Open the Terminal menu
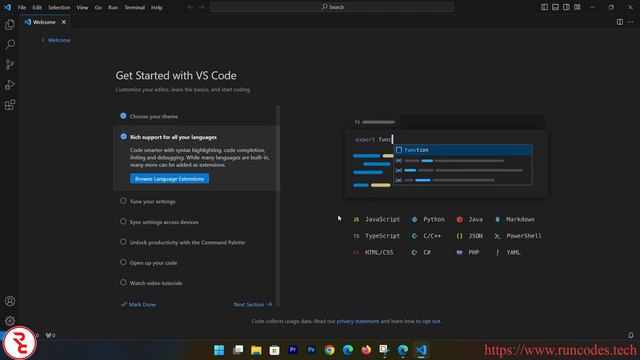Viewport: 640px width, 360px height. (x=135, y=7)
